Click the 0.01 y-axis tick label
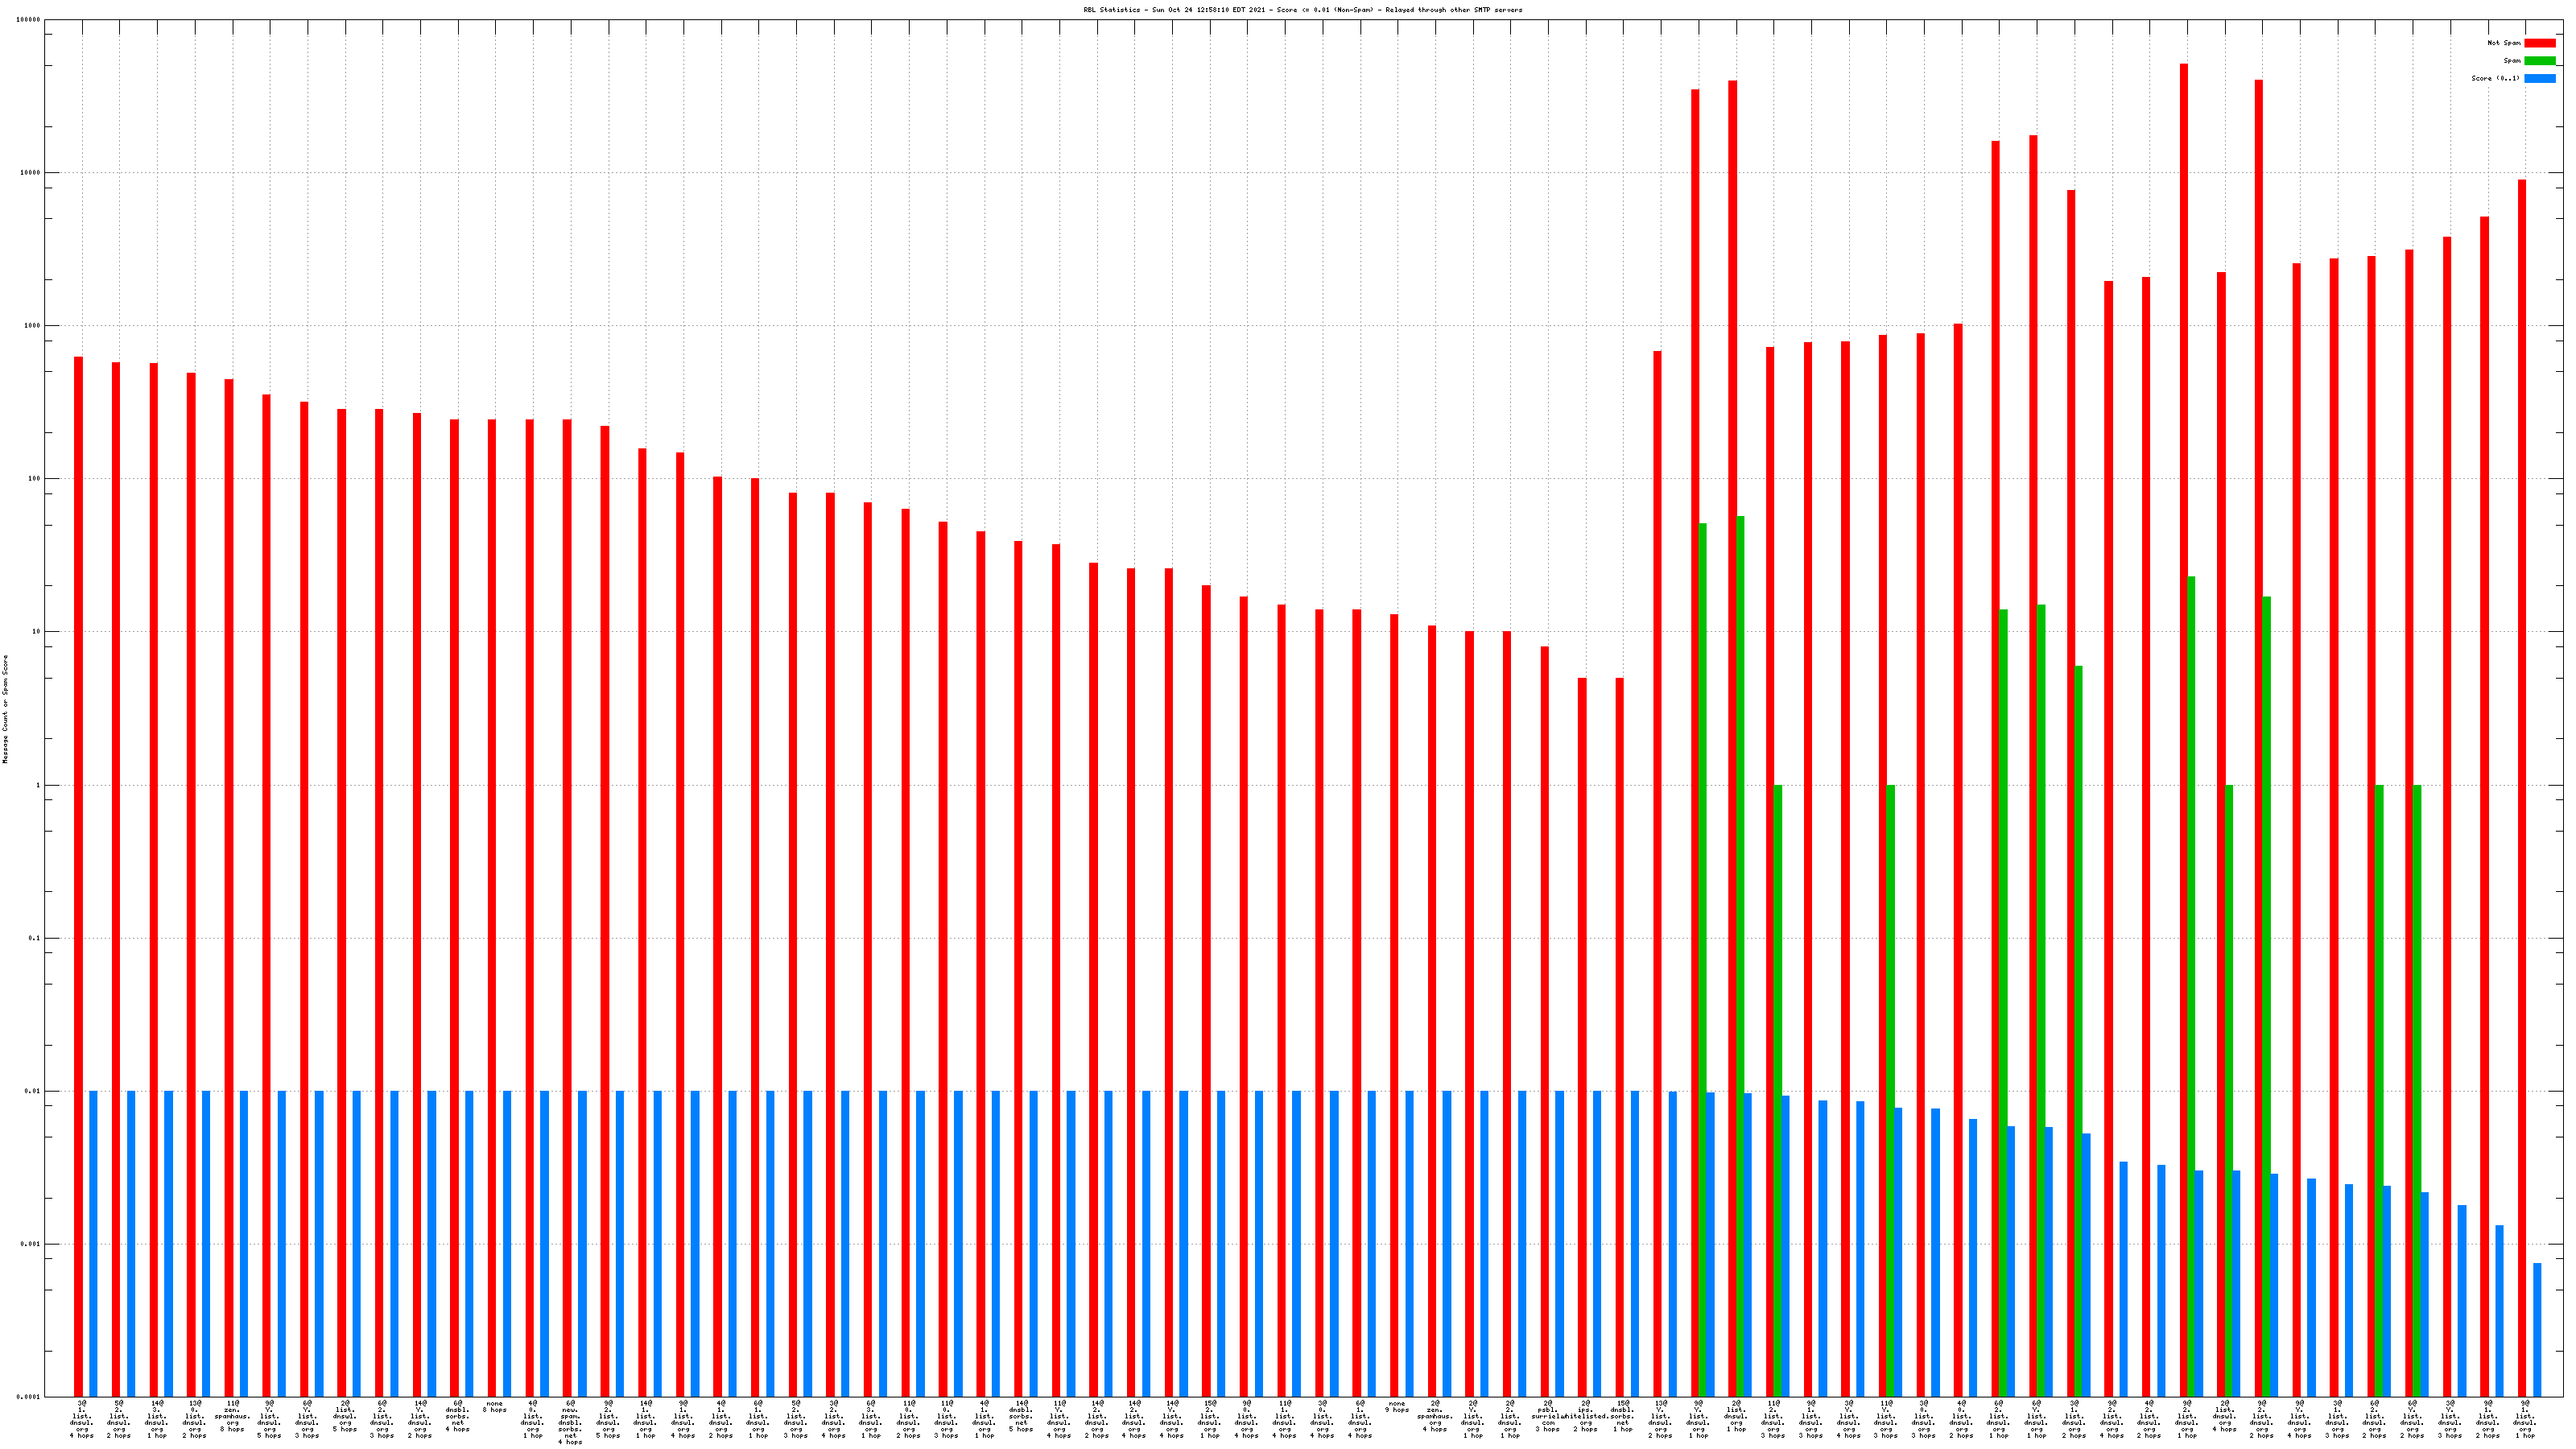This screenshot has width=2576, height=1449. tap(32, 1091)
